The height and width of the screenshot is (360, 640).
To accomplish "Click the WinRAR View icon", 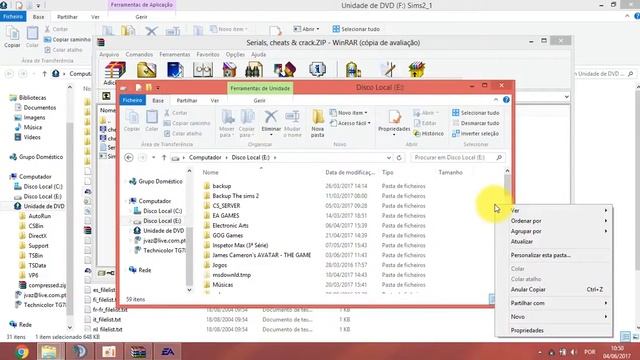I will (x=203, y=70).
